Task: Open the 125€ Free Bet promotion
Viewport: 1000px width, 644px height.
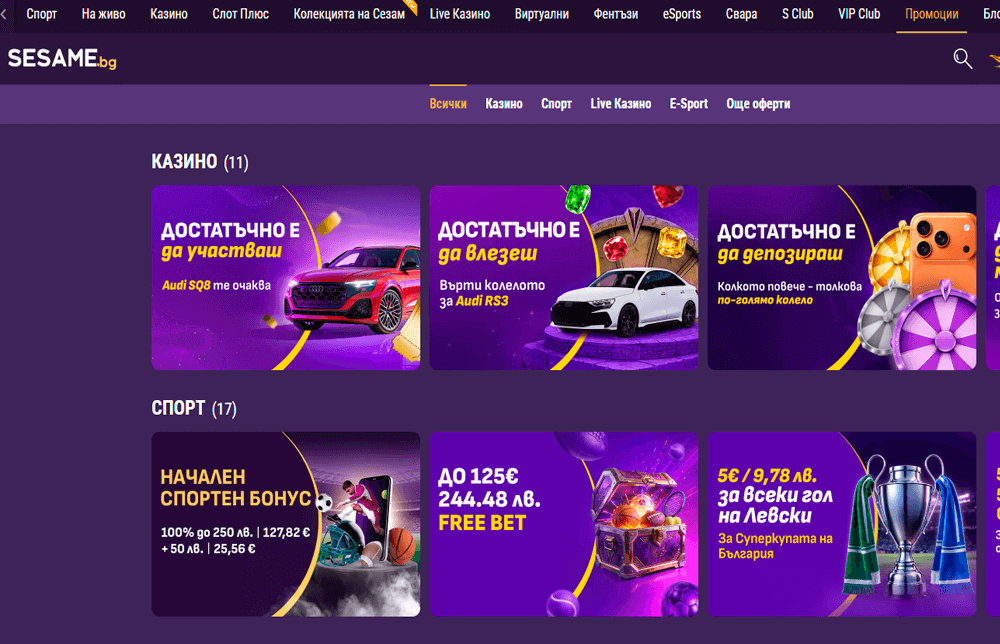Action: click(x=564, y=524)
